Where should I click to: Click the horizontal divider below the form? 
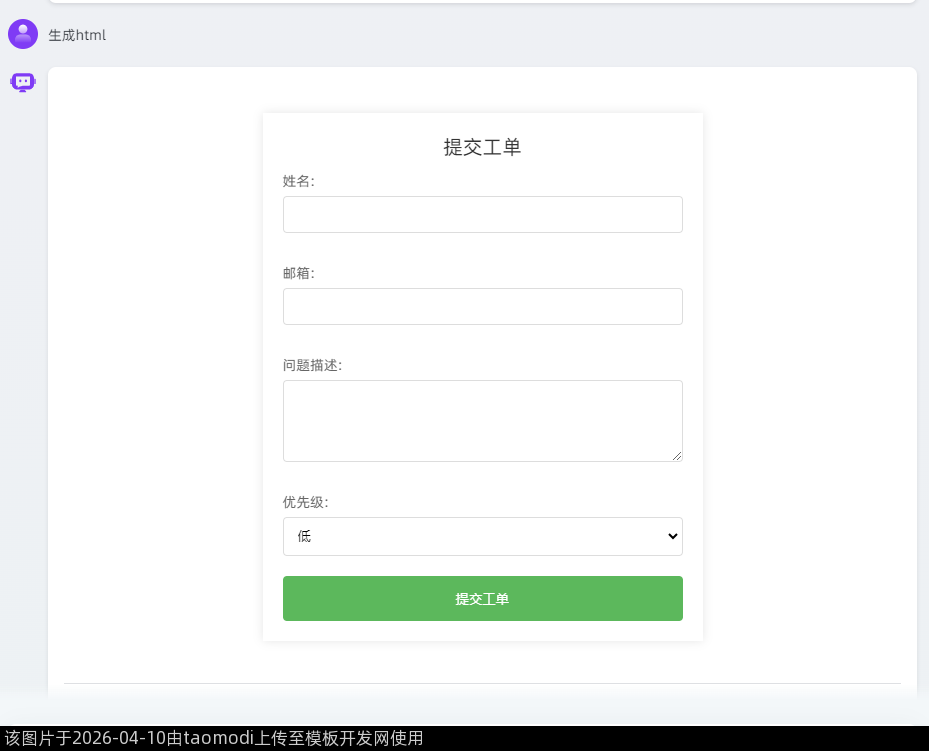tap(482, 683)
